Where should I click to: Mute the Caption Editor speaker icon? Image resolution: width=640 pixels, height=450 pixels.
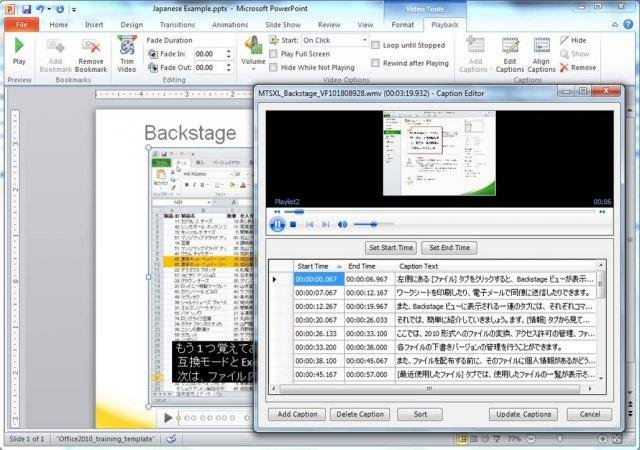click(342, 224)
